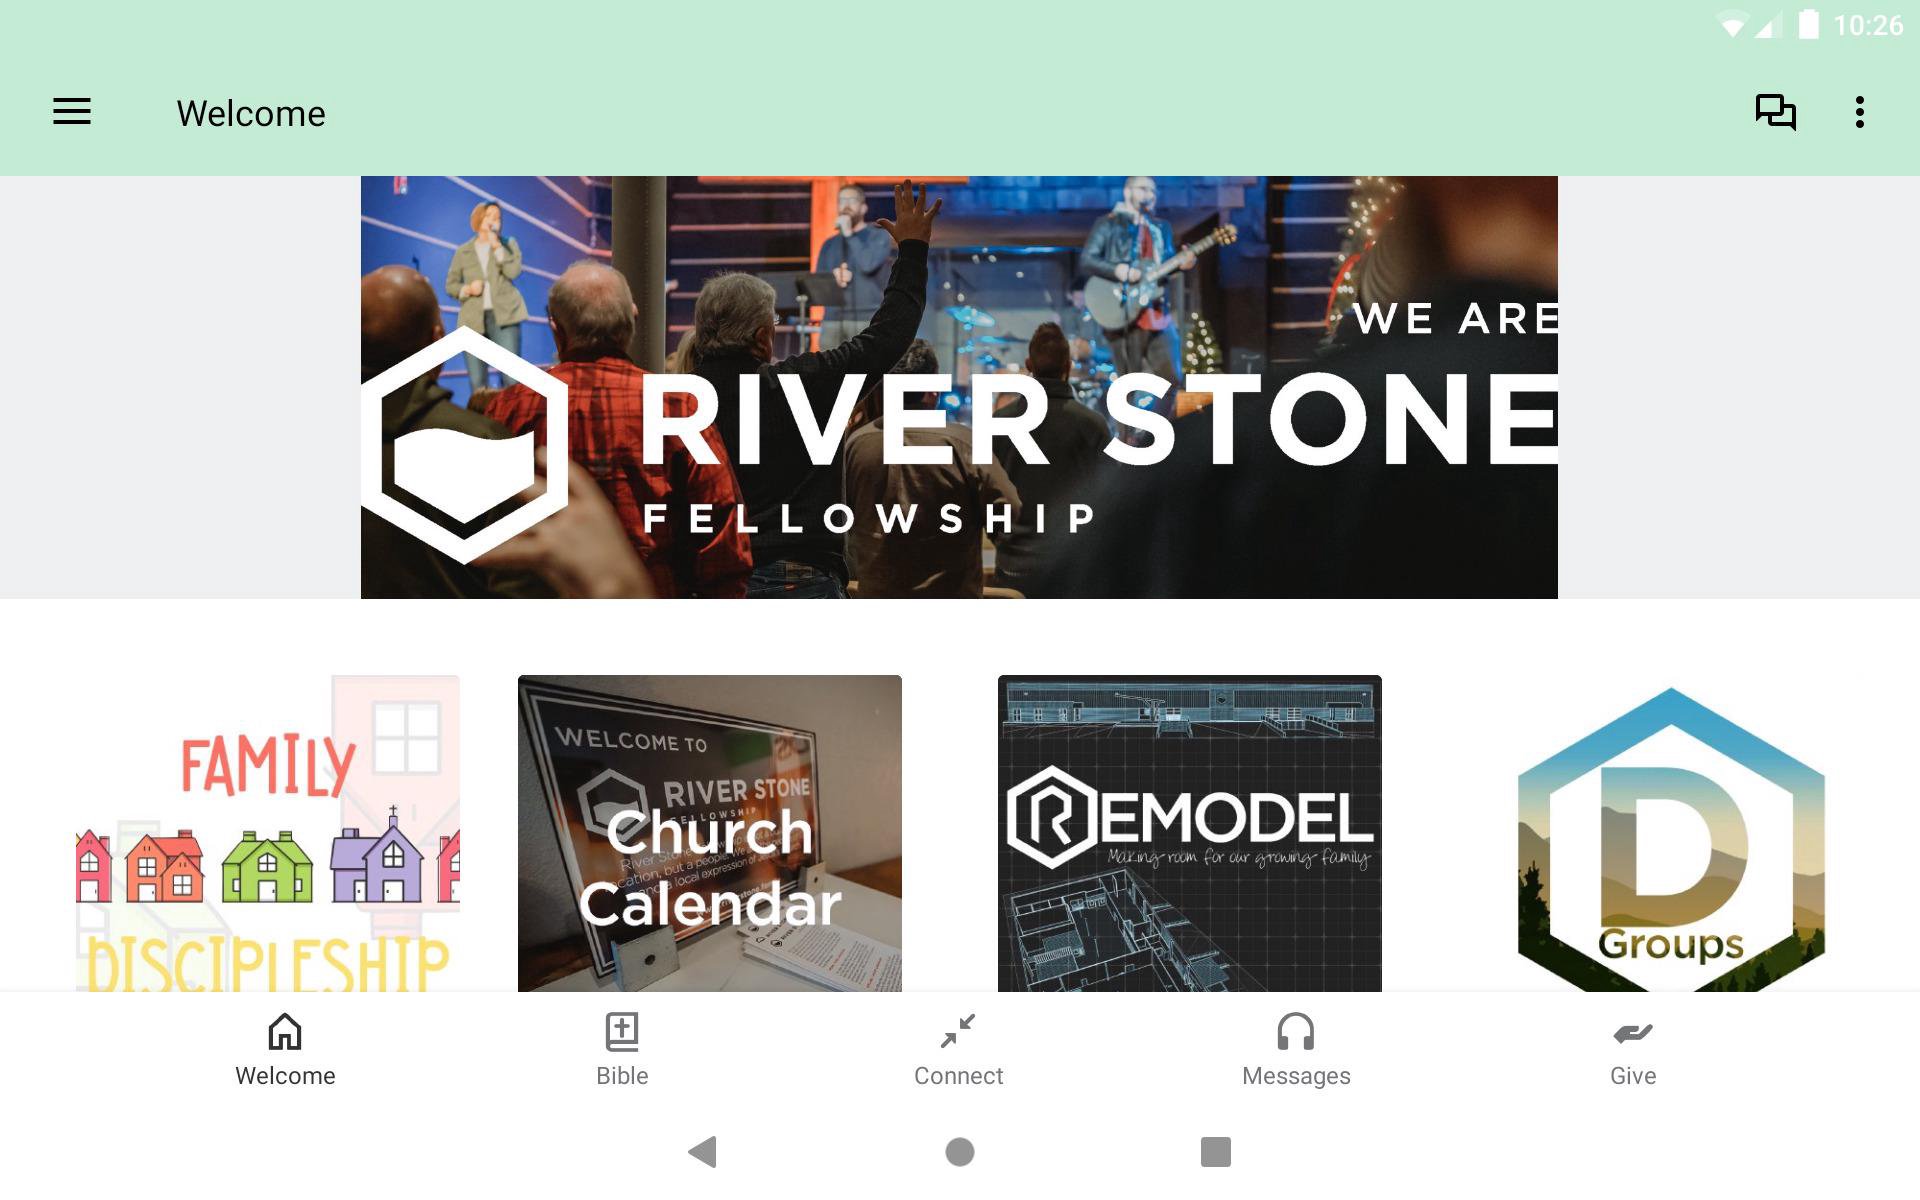Open the Remodel project tile

tap(1190, 833)
